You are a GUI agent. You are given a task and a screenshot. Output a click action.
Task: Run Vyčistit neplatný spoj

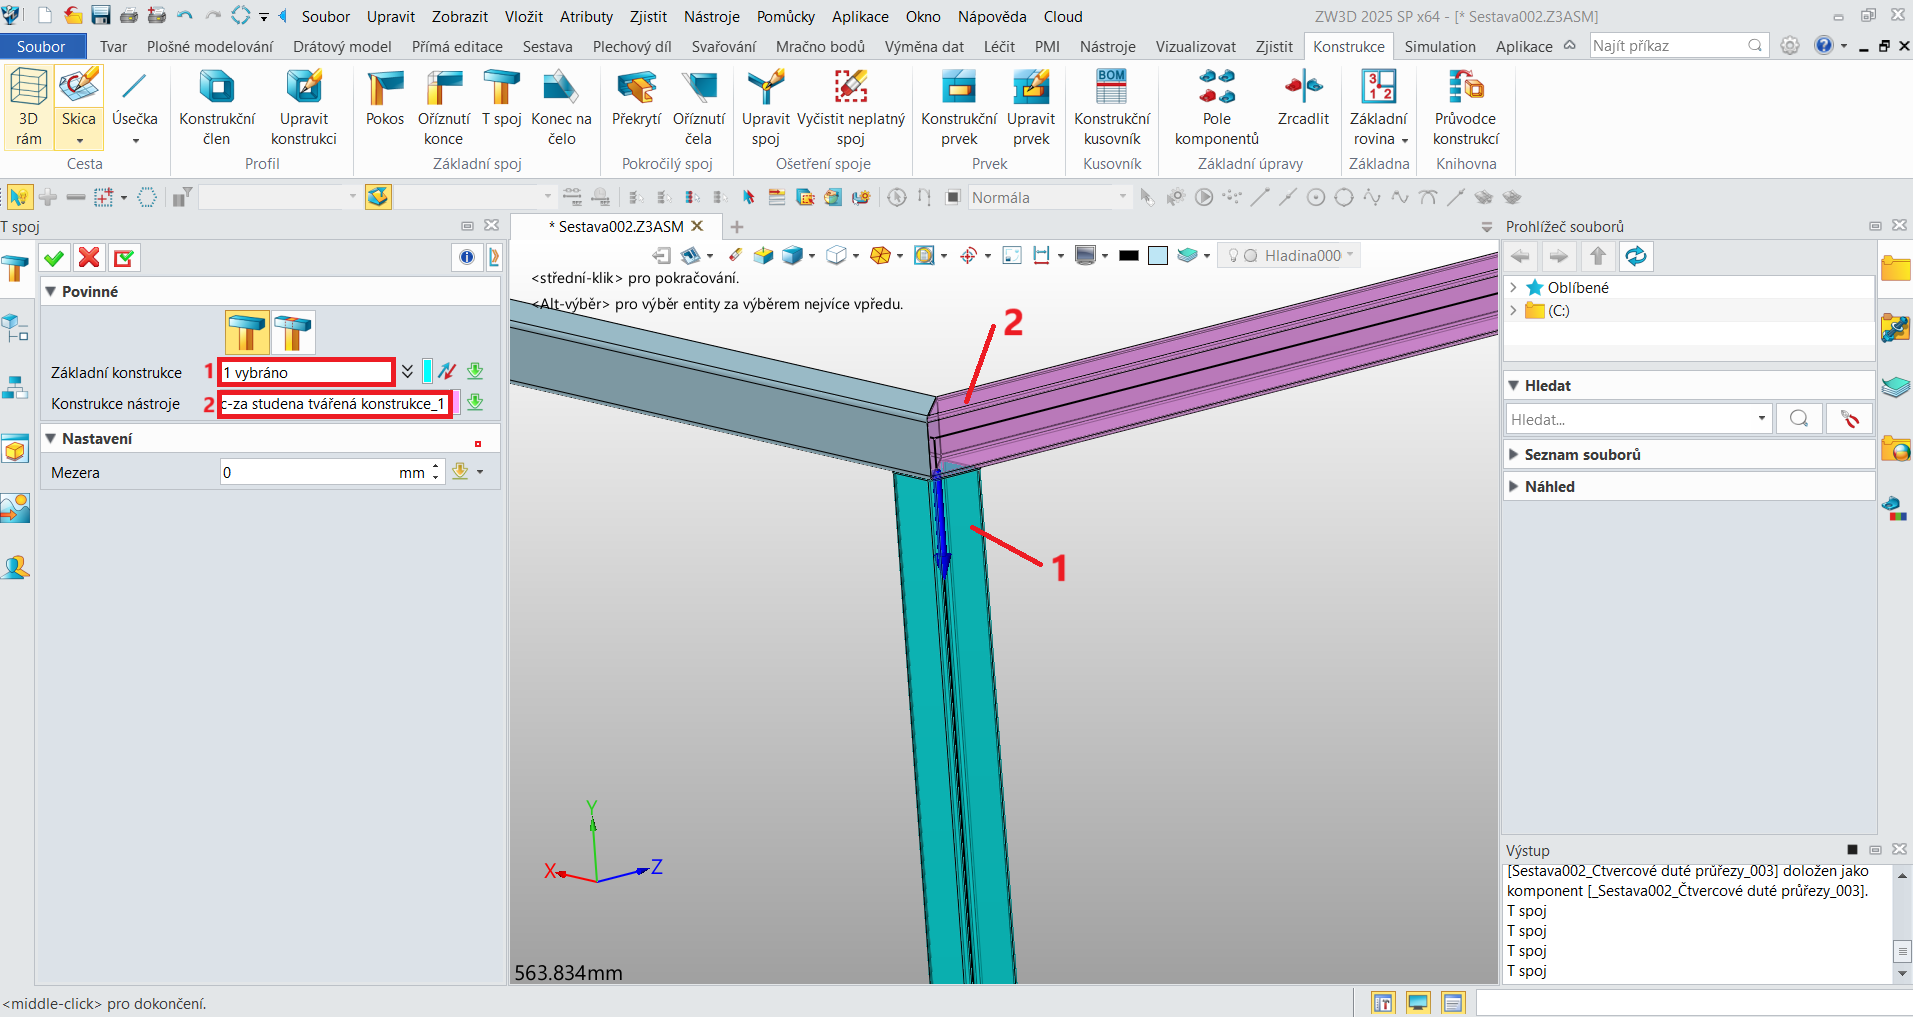coord(850,107)
